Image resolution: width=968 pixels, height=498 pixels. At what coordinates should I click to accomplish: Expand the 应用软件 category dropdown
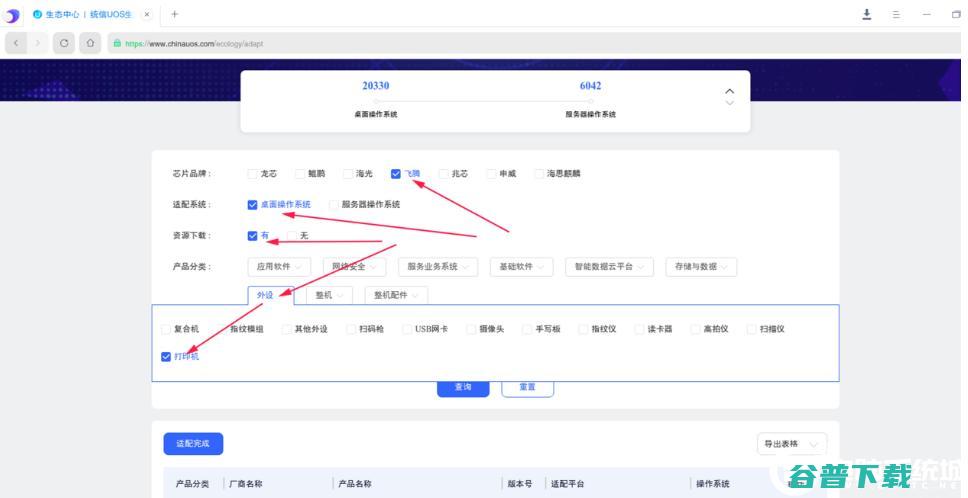279,267
